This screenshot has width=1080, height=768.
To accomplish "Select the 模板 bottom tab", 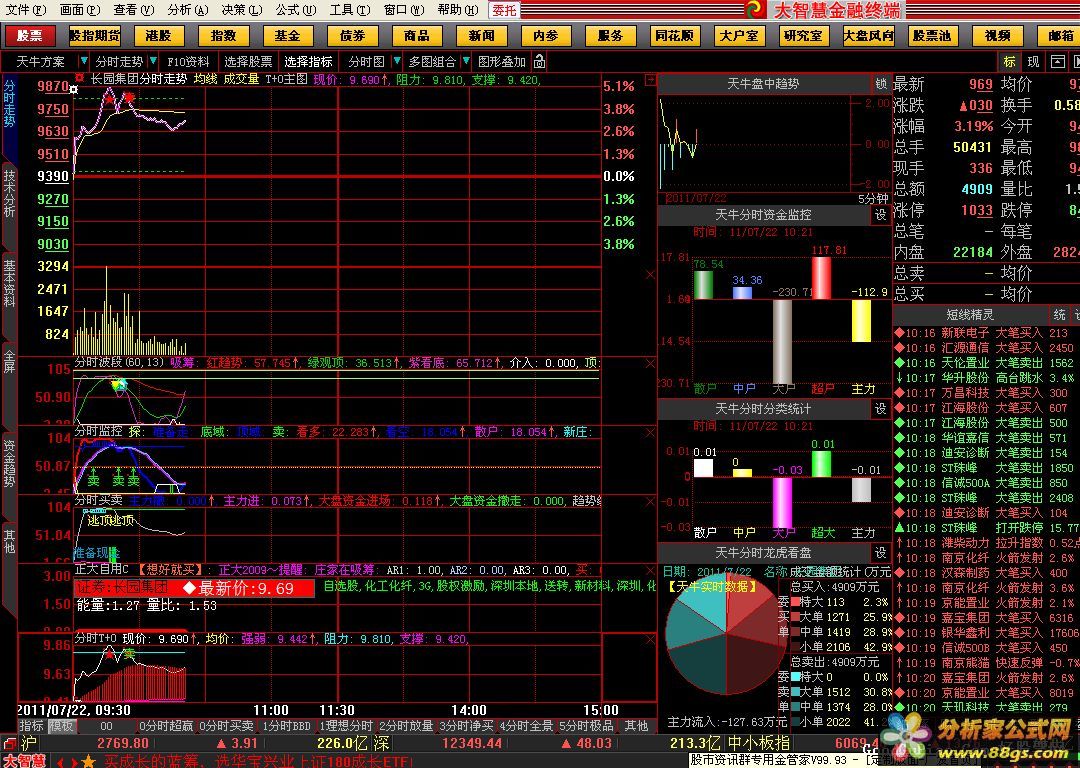I will click(x=61, y=726).
